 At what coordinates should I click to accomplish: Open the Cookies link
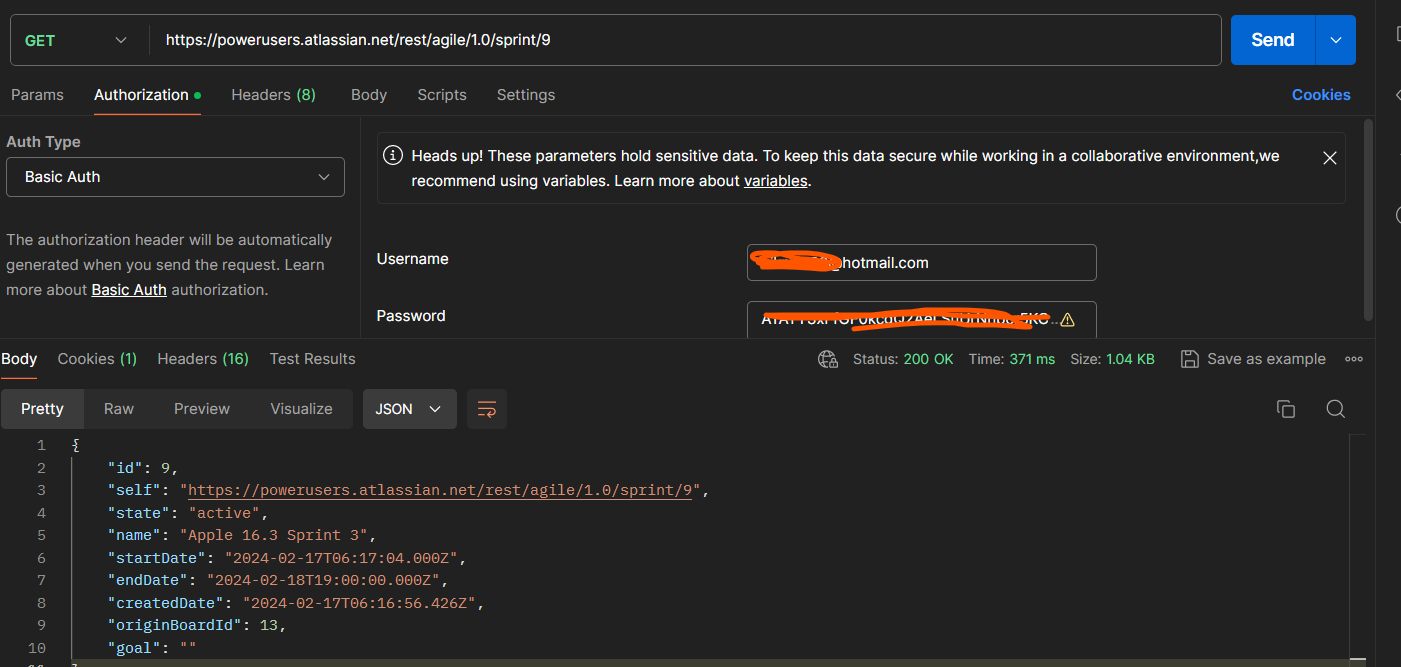(x=1321, y=95)
